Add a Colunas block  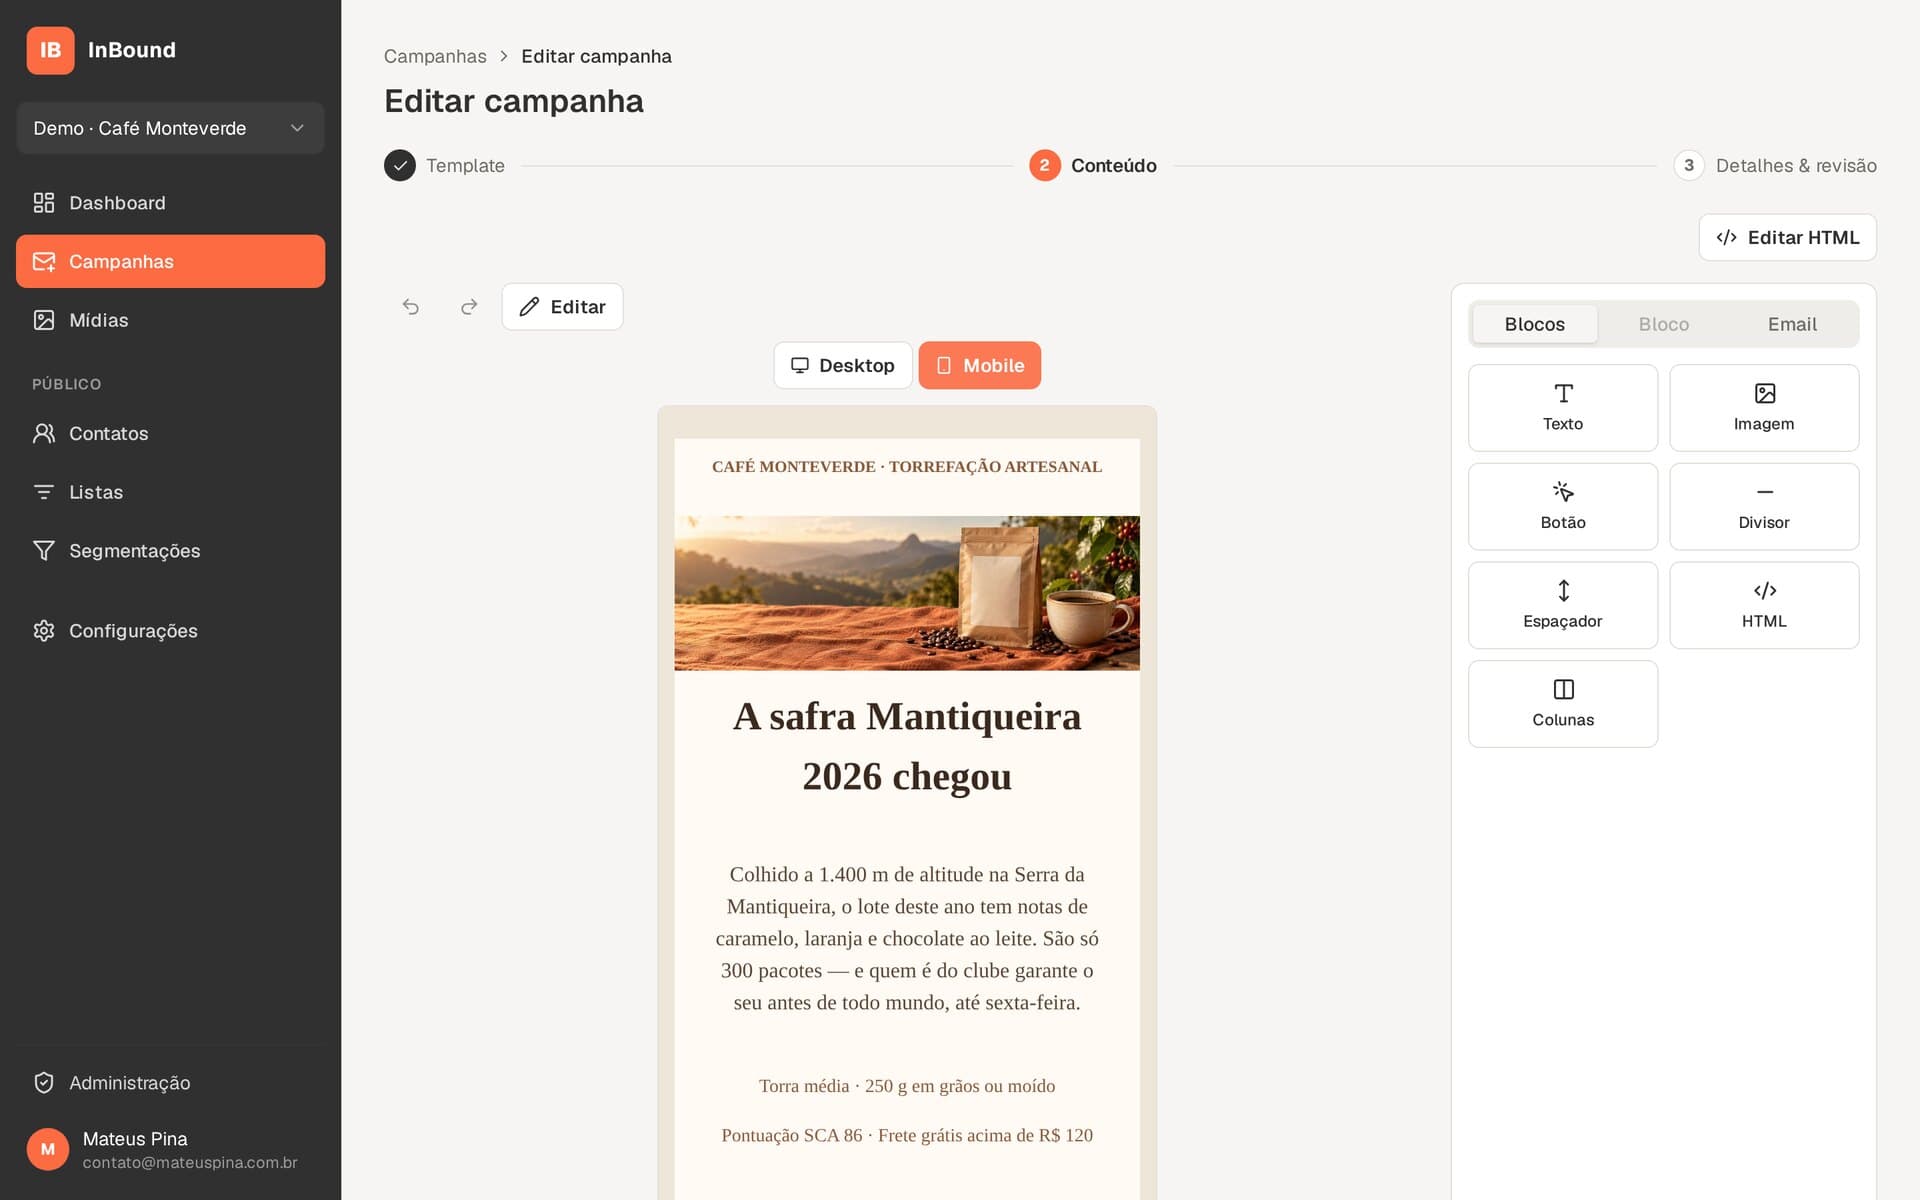tap(1563, 704)
